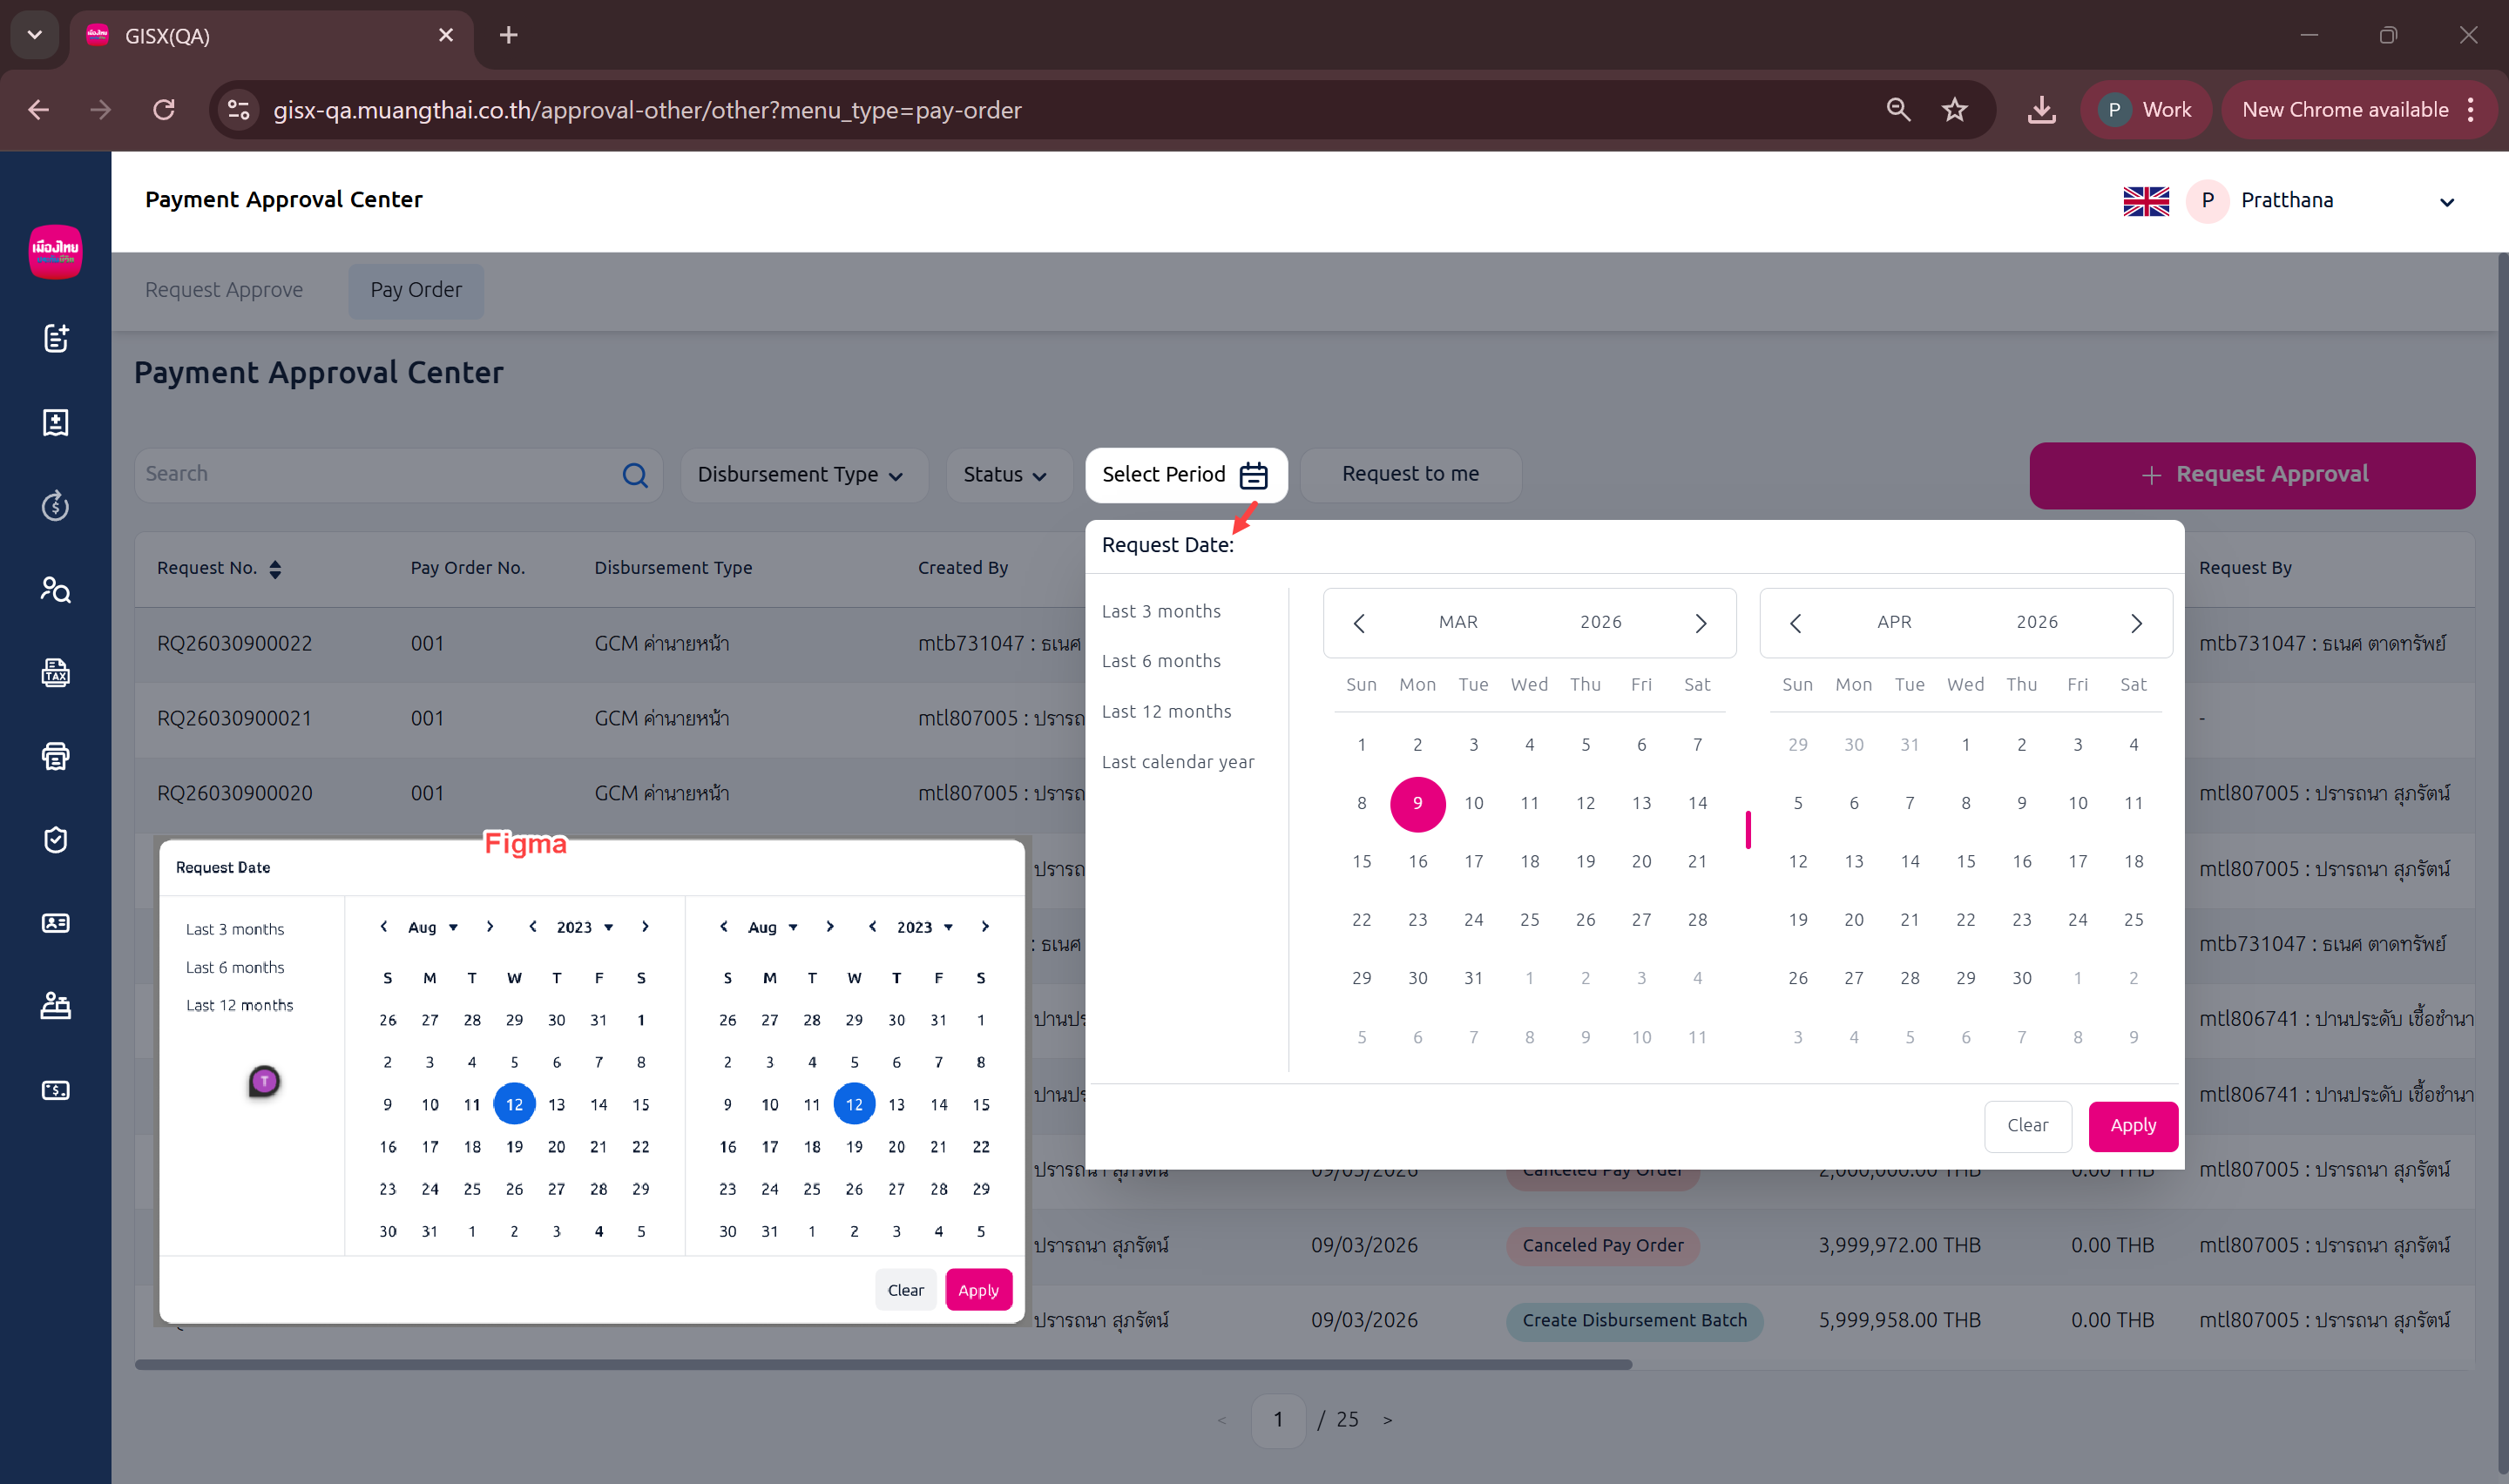2509x1484 pixels.
Task: Toggle the Request to me filter
Action: click(x=1410, y=474)
